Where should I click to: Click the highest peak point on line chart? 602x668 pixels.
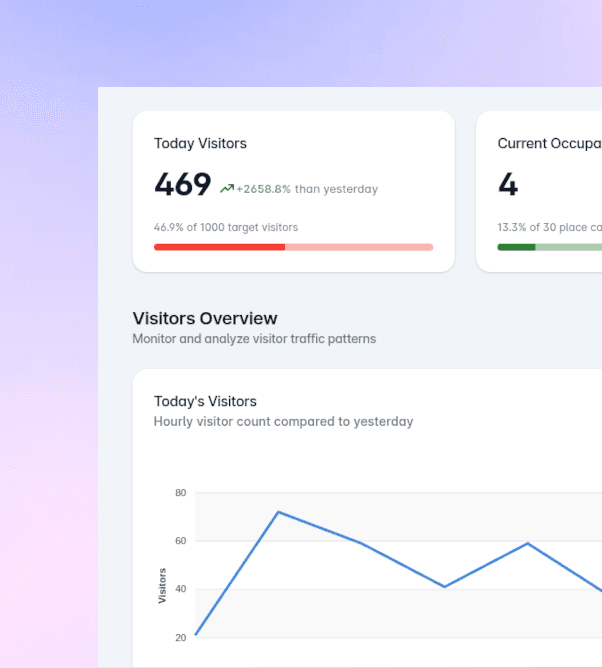(278, 512)
